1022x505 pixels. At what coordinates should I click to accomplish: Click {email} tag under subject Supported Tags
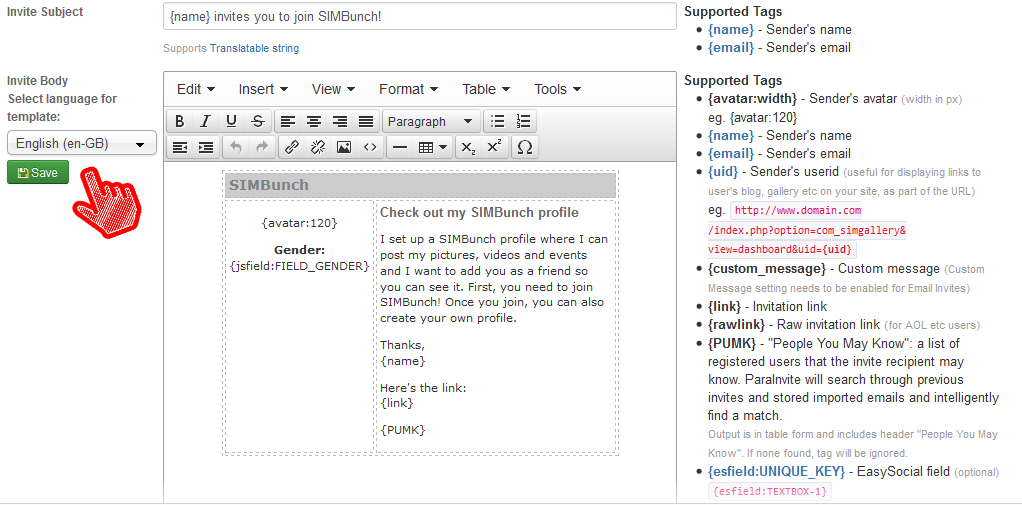[x=731, y=48]
